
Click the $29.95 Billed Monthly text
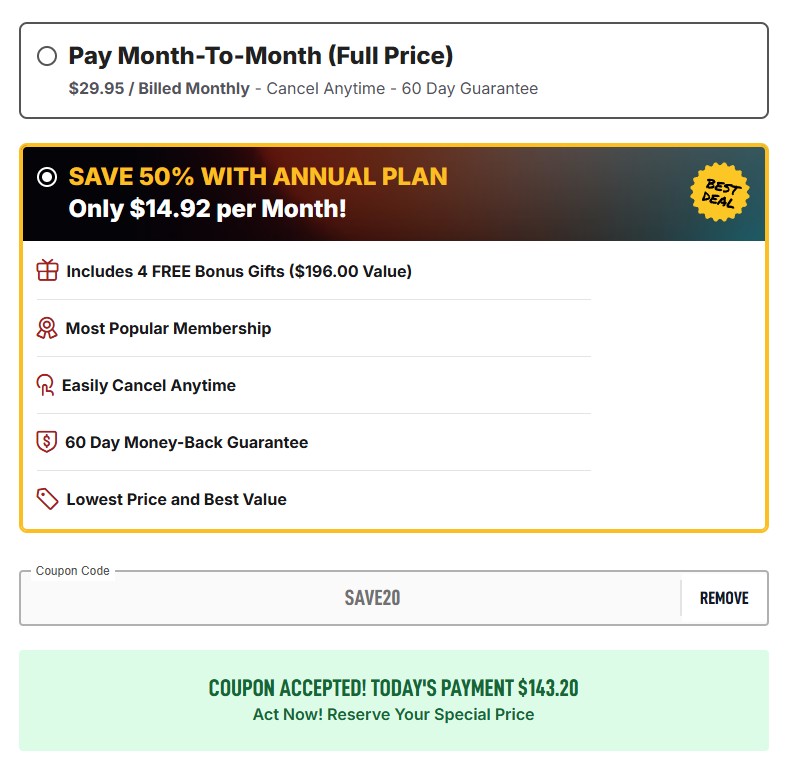[159, 89]
